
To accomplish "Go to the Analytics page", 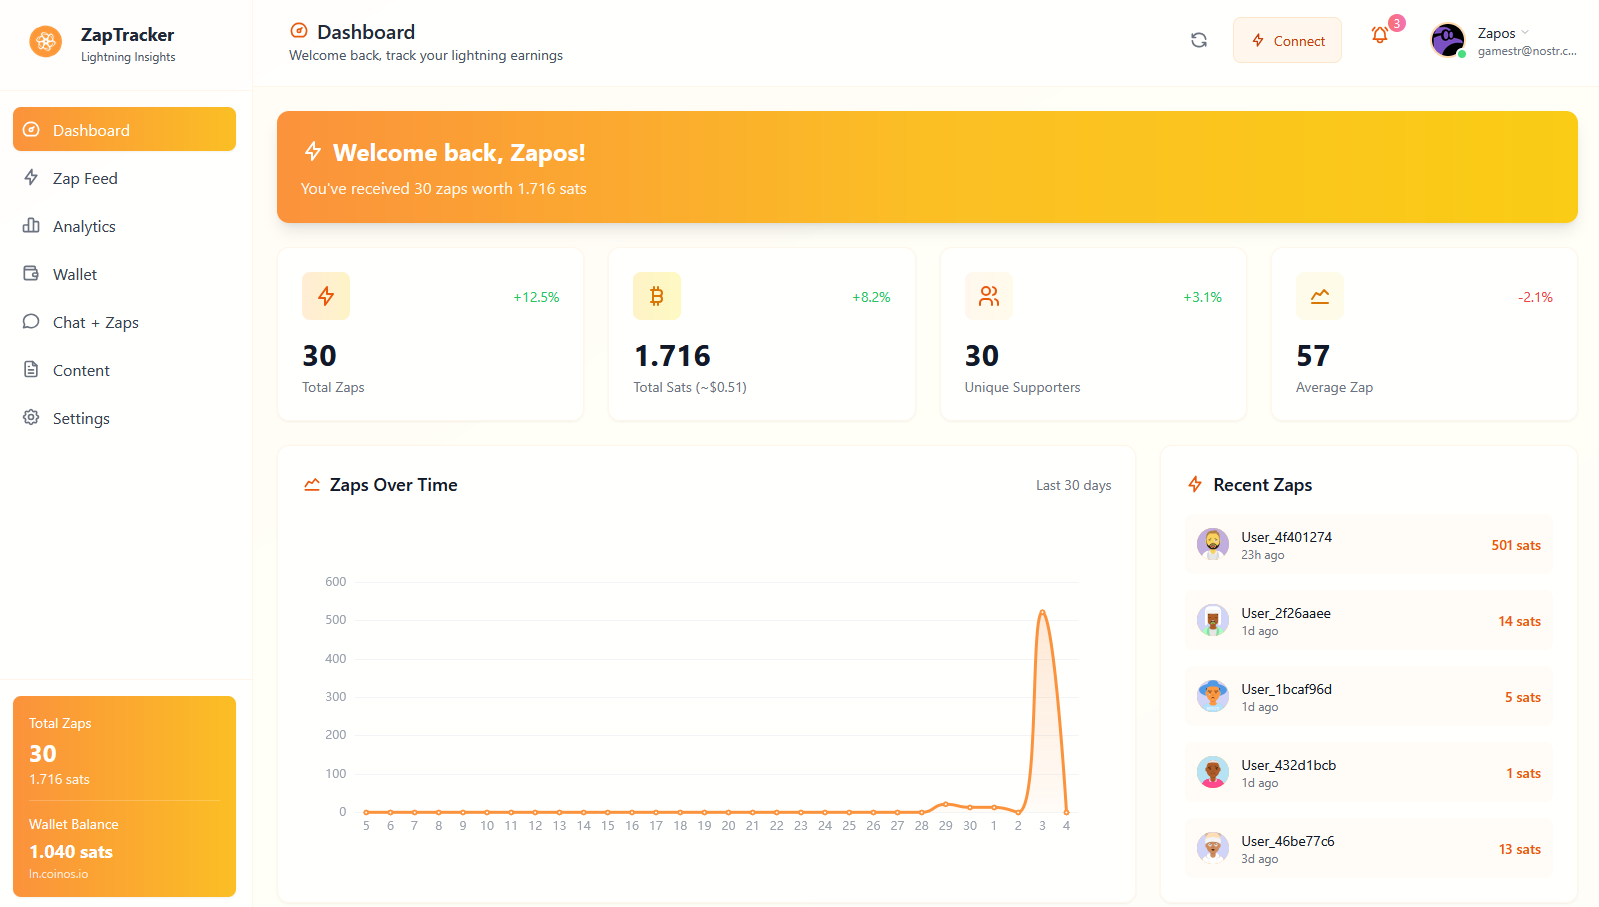I will 84,226.
